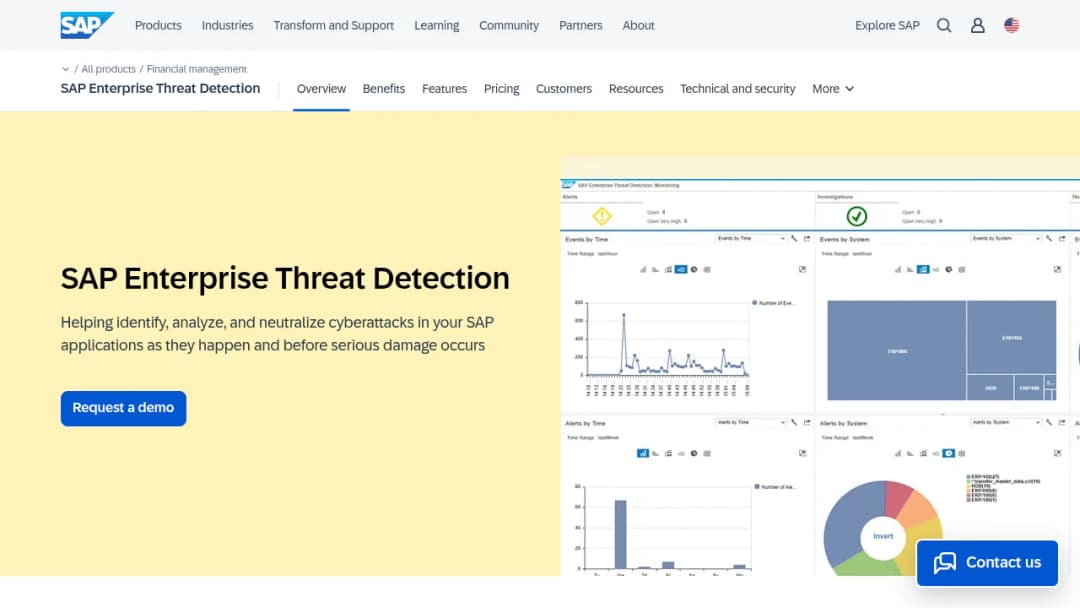The width and height of the screenshot is (1080, 608).
Task: Click SAP Enterprise Threat Detection page title link
Action: (x=160, y=88)
